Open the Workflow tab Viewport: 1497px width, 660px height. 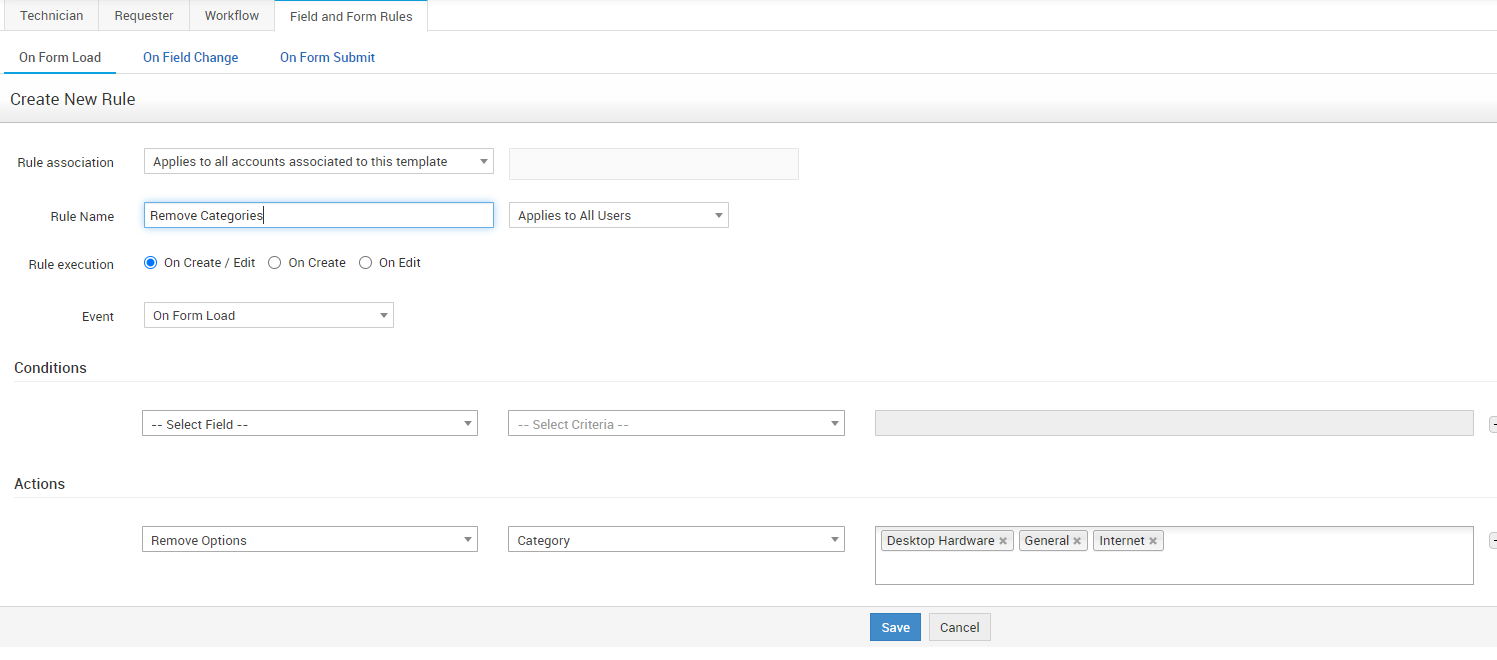(231, 16)
